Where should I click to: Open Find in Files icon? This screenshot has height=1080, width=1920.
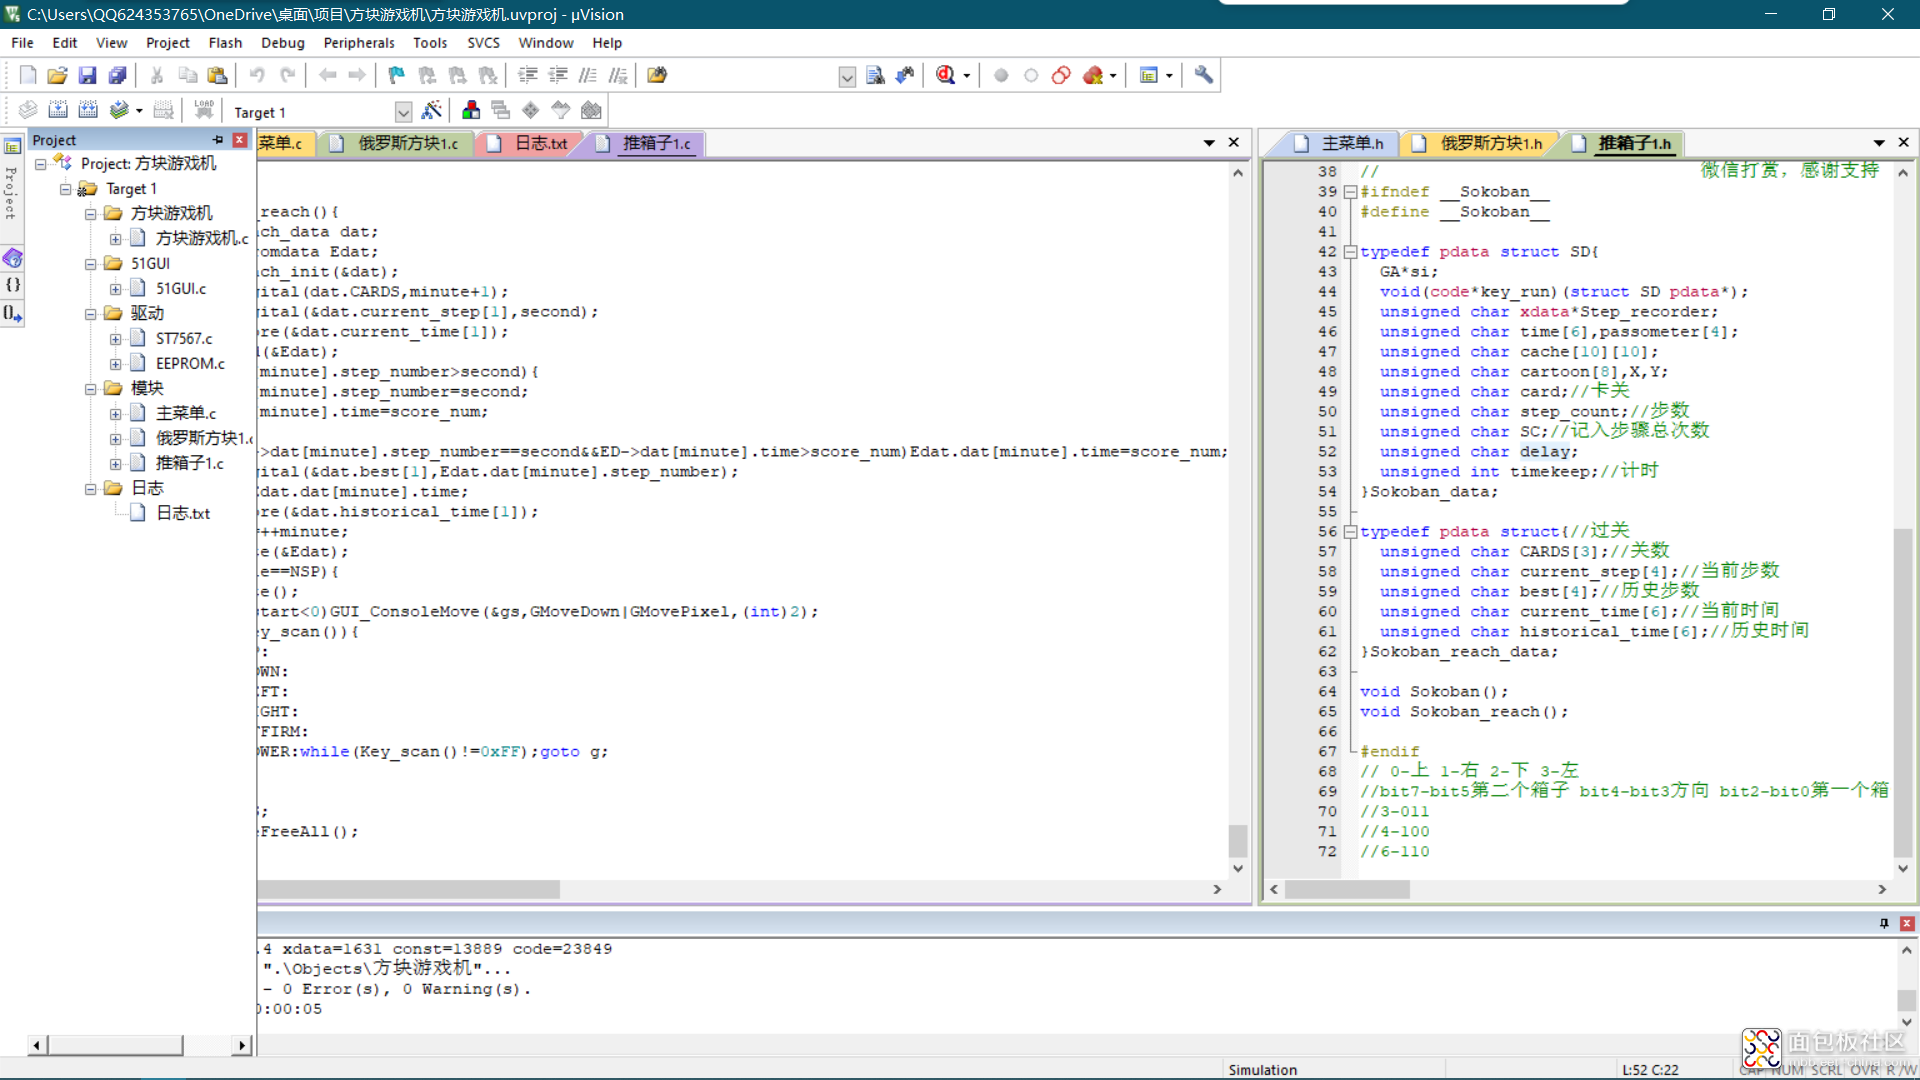pyautogui.click(x=657, y=75)
